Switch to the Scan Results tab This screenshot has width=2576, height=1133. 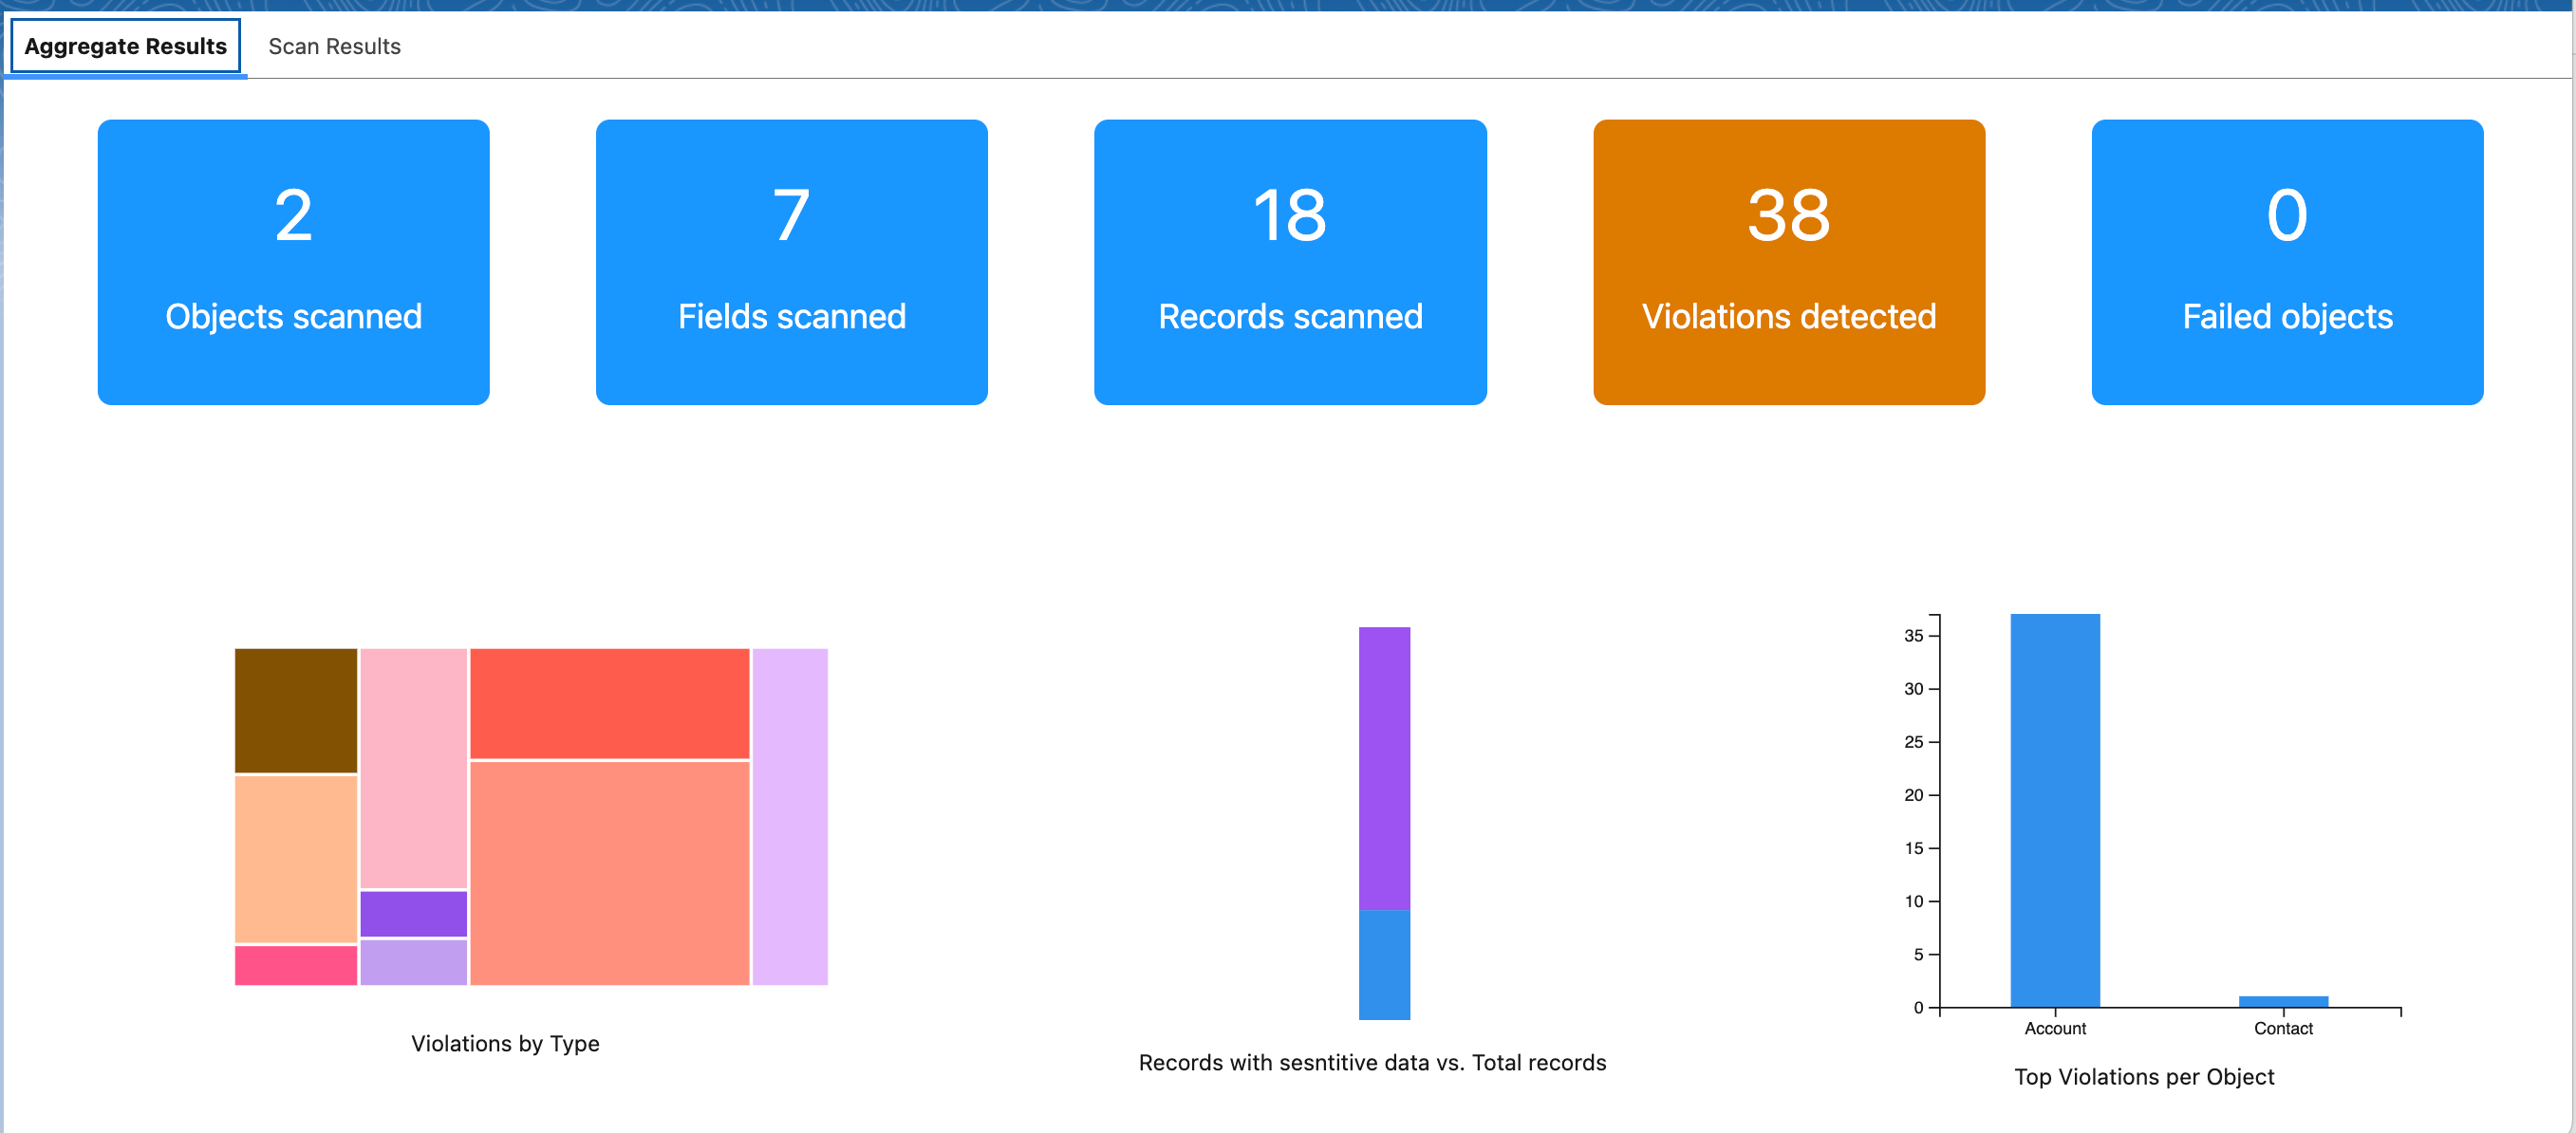(334, 46)
